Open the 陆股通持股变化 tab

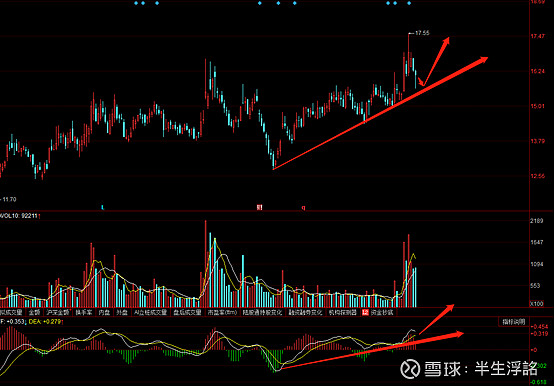coord(262,312)
